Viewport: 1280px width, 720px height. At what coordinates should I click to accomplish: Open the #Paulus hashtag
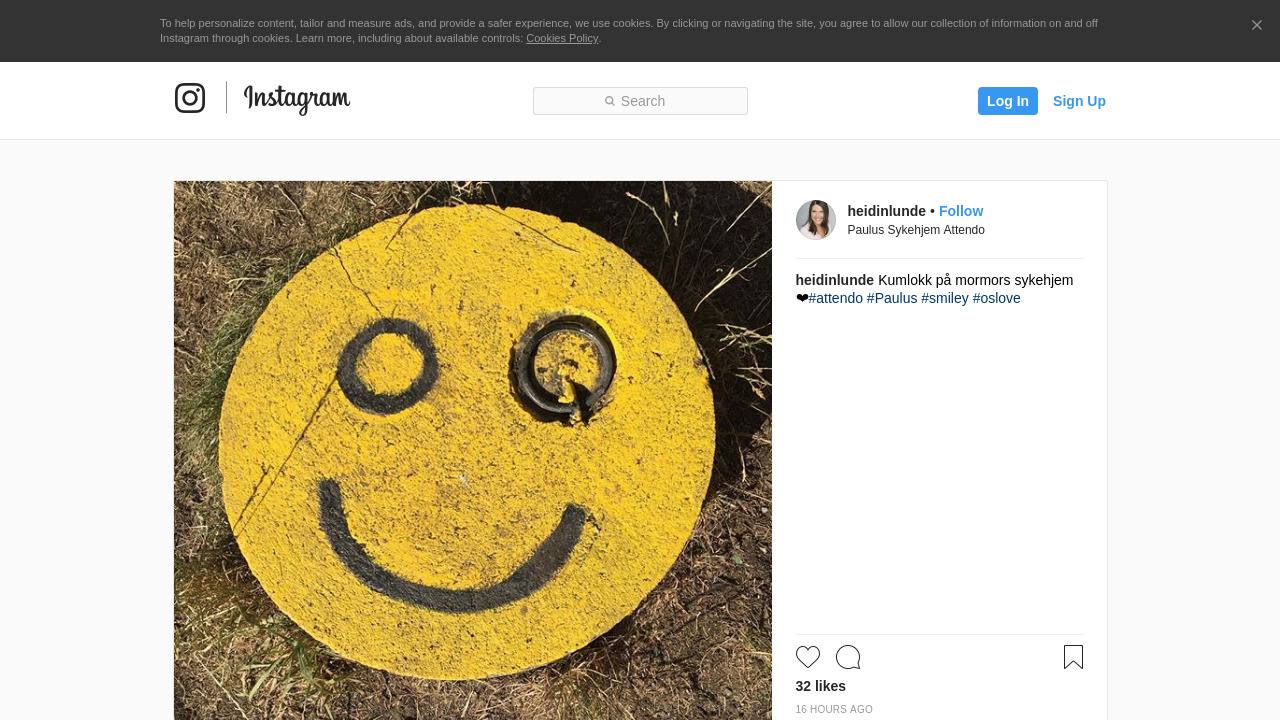point(892,298)
